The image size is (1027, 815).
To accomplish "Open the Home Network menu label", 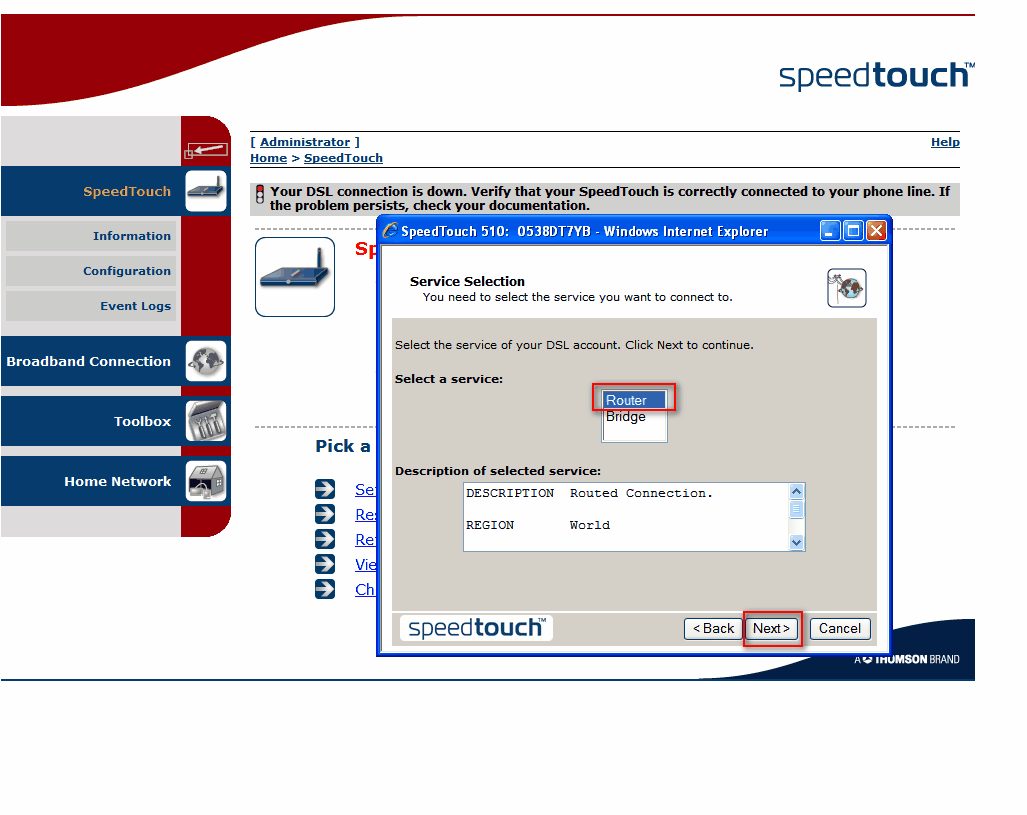I will [x=117, y=482].
